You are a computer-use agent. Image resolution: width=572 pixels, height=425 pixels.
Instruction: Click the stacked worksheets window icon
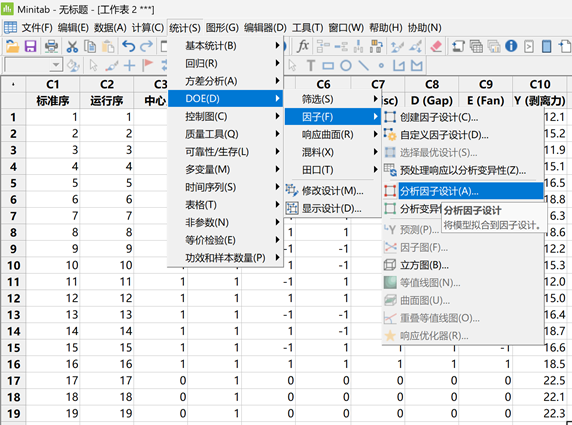[x=476, y=46]
